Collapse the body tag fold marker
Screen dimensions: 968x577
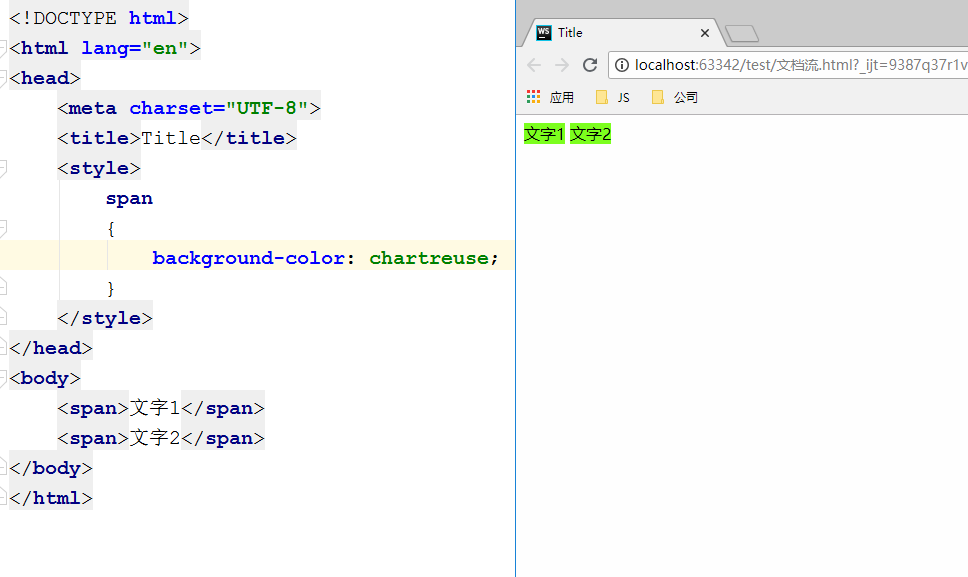tap(2, 378)
